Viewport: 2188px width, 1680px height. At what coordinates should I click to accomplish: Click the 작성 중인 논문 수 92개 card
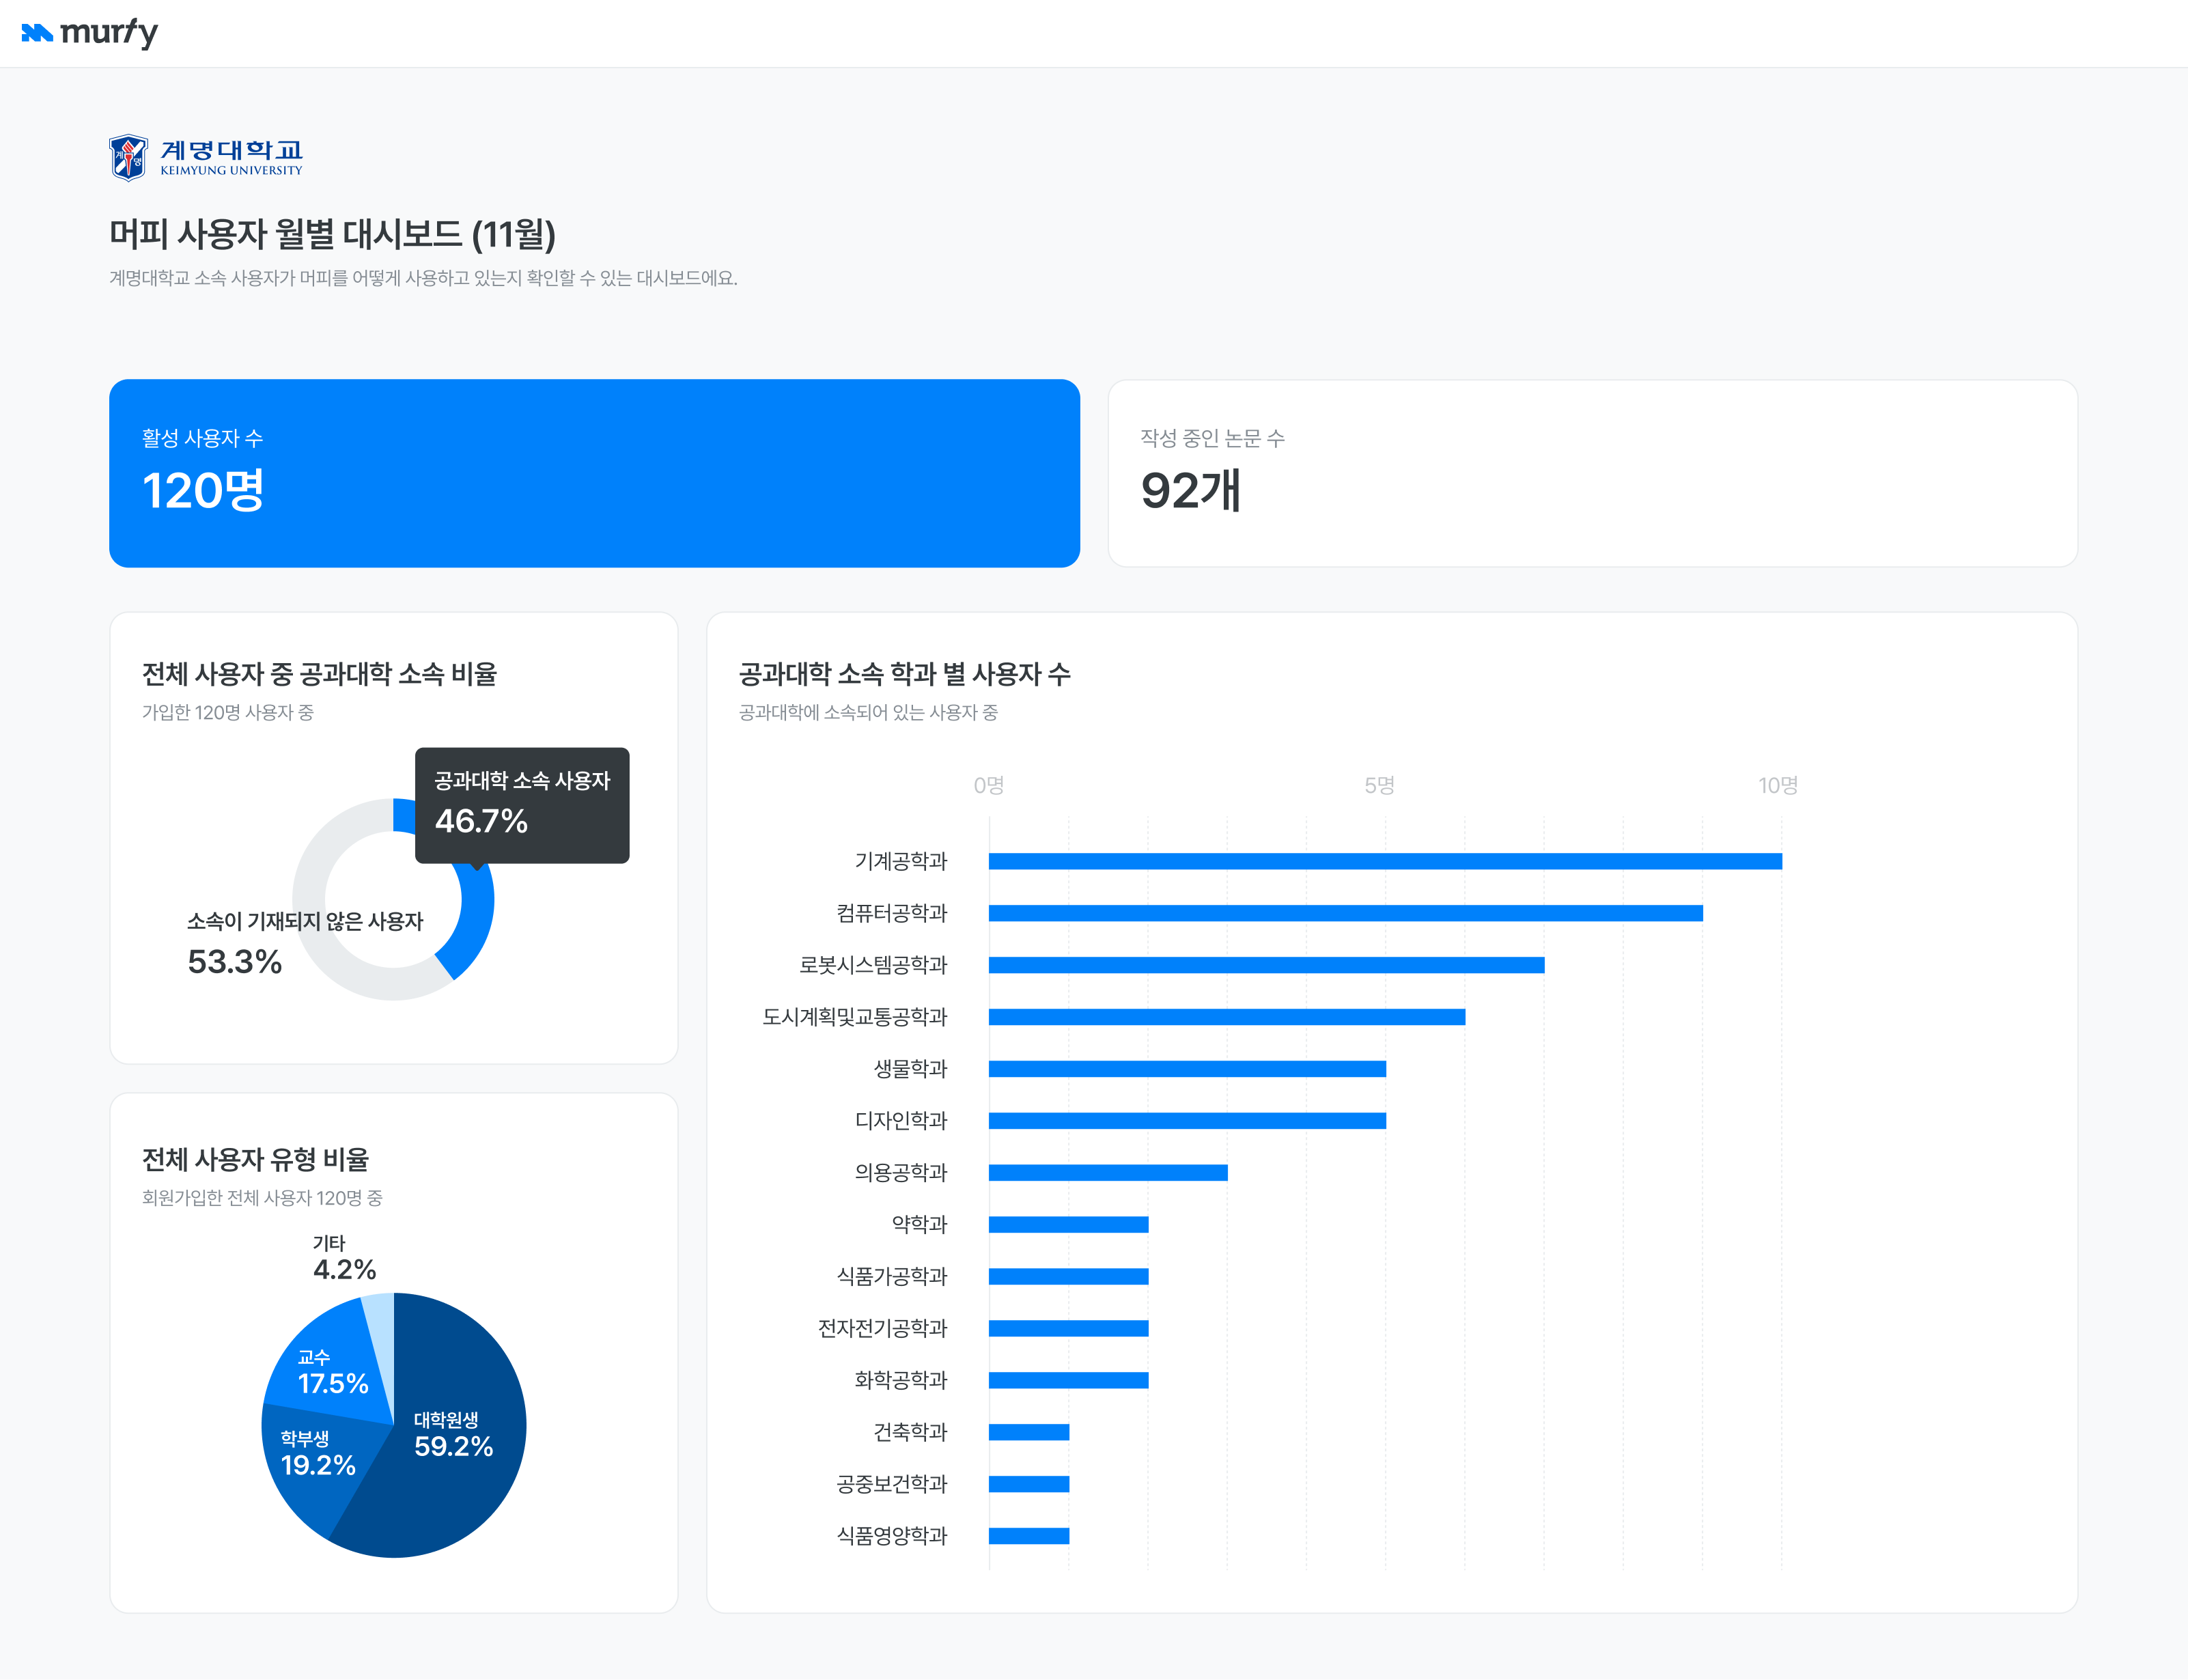[x=1592, y=473]
